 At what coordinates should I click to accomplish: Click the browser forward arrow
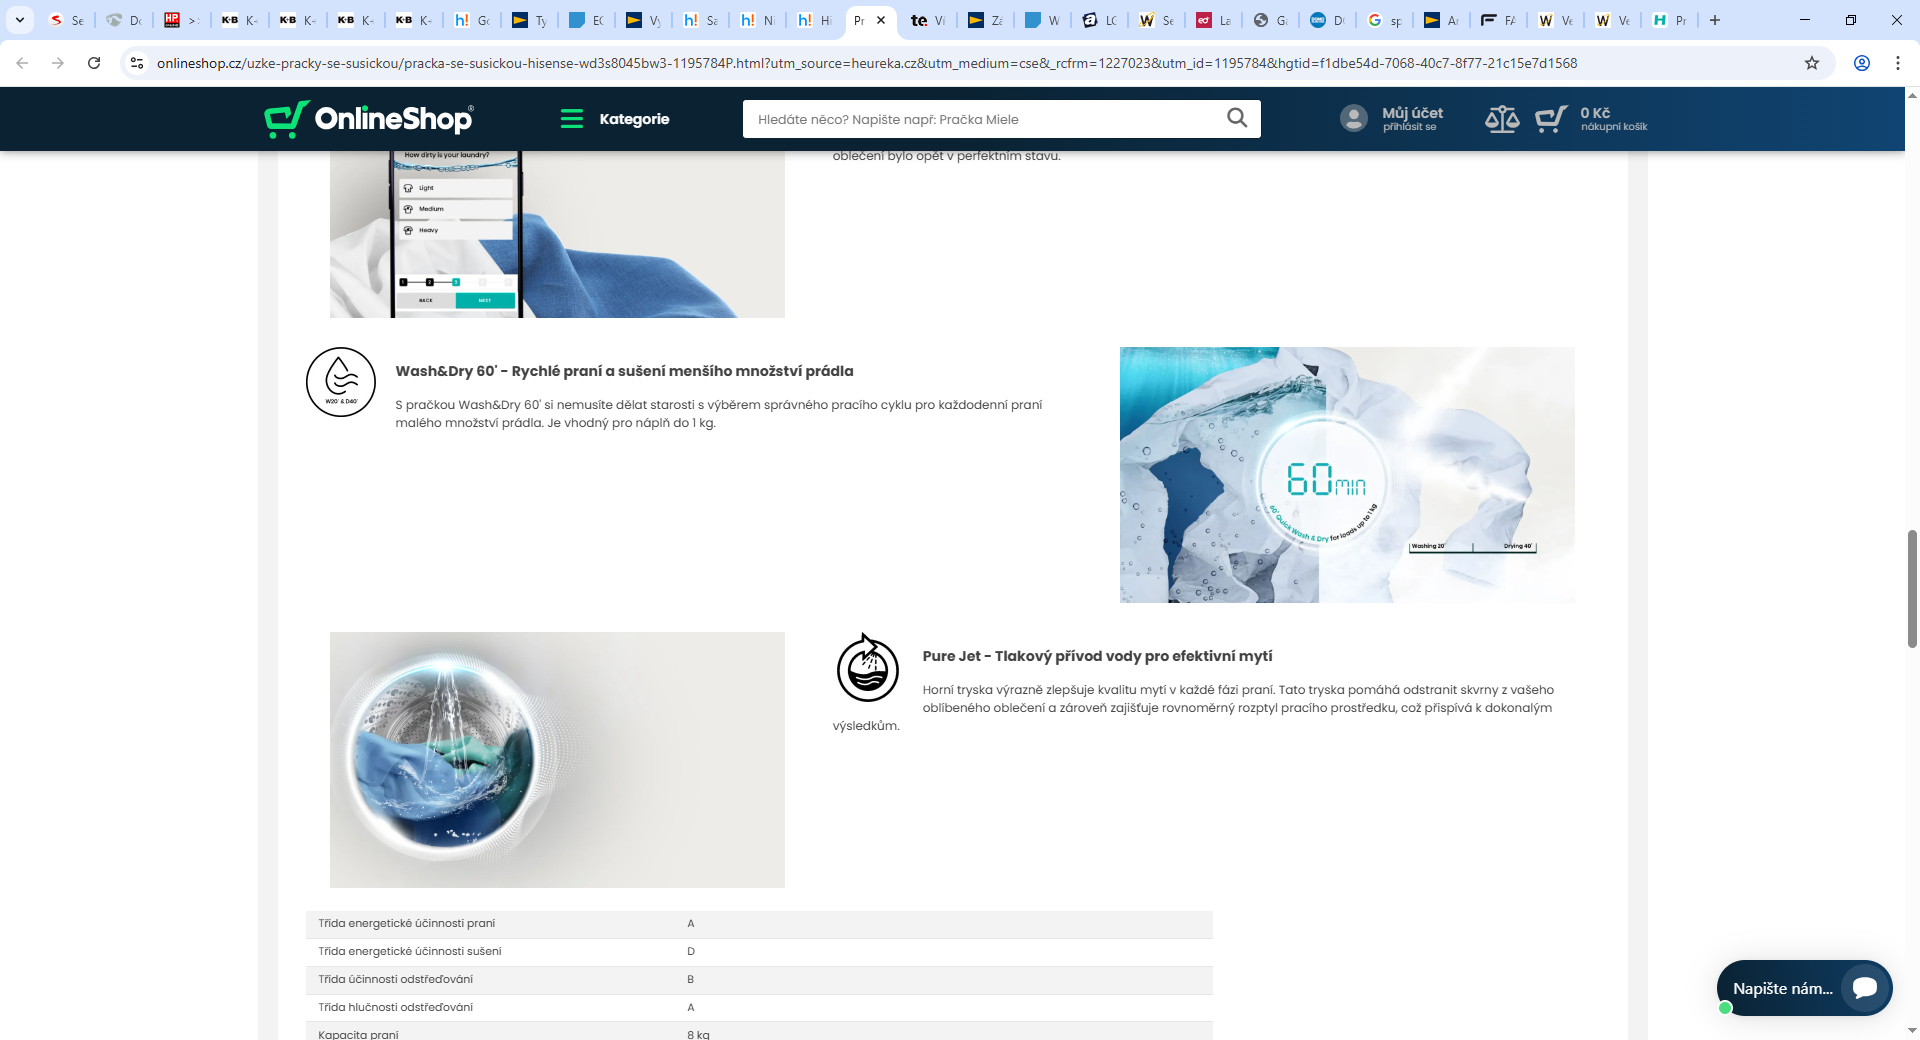pyautogui.click(x=58, y=63)
